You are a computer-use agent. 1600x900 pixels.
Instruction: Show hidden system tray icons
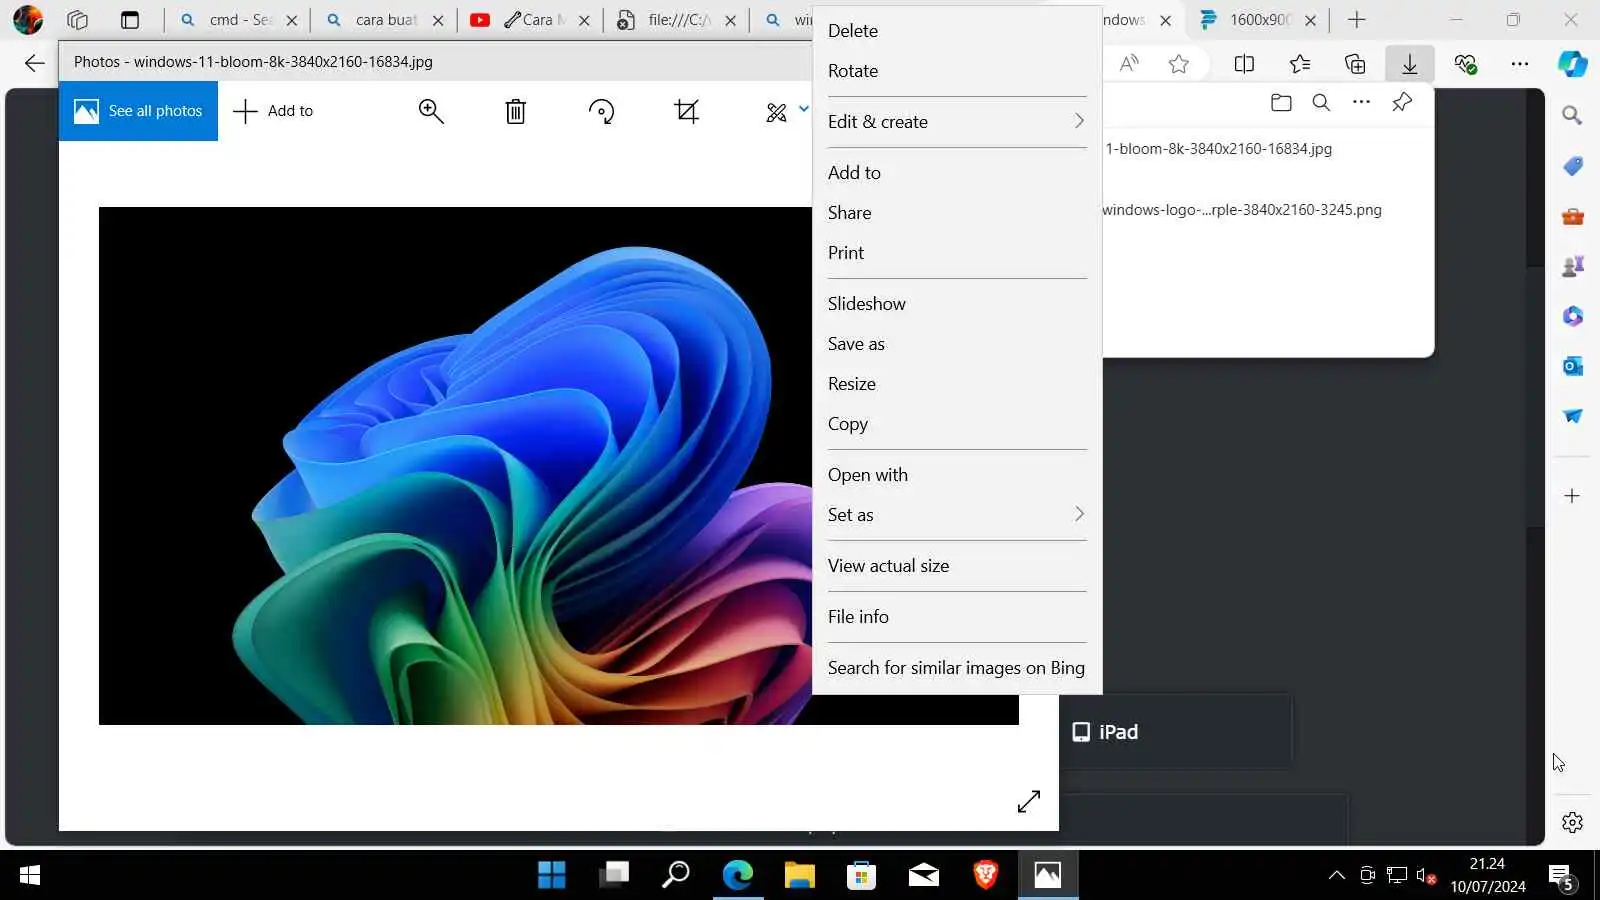tap(1336, 876)
